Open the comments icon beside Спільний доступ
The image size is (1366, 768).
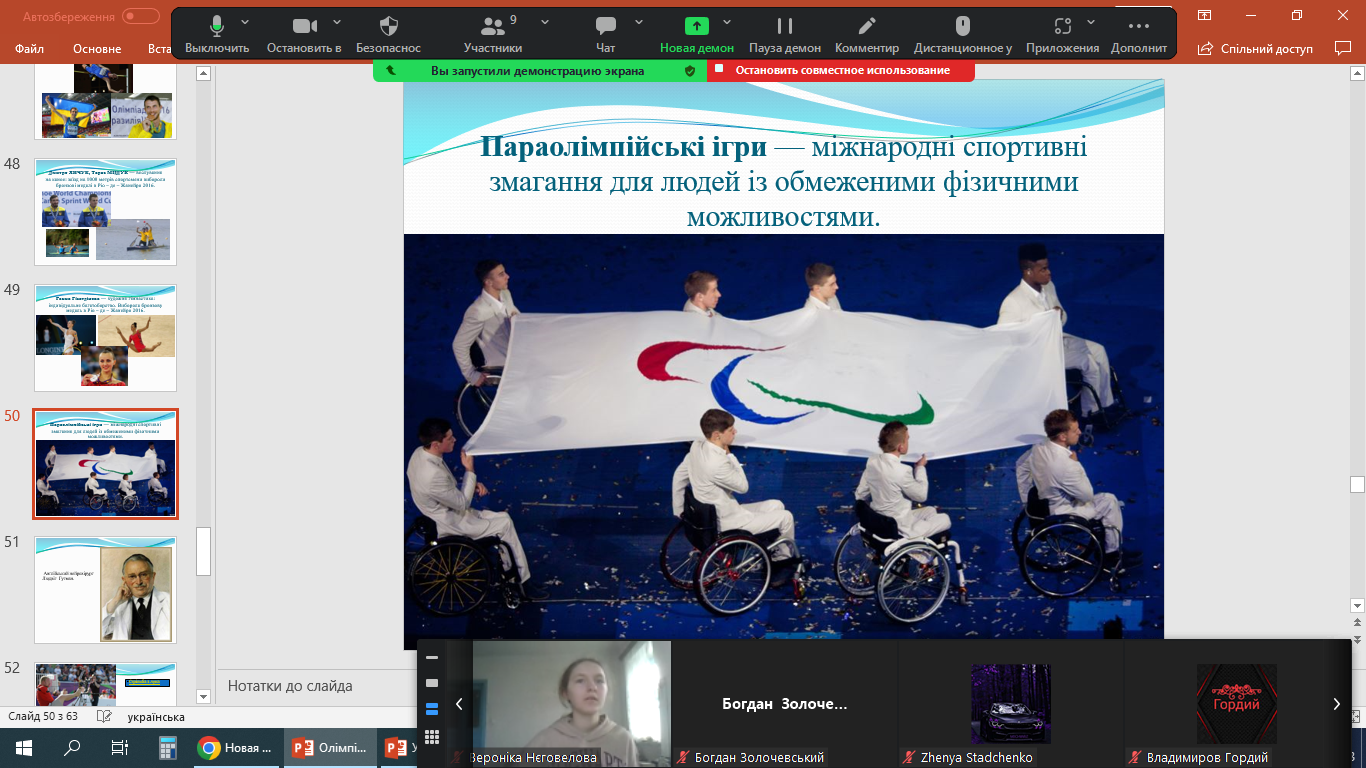[1343, 47]
